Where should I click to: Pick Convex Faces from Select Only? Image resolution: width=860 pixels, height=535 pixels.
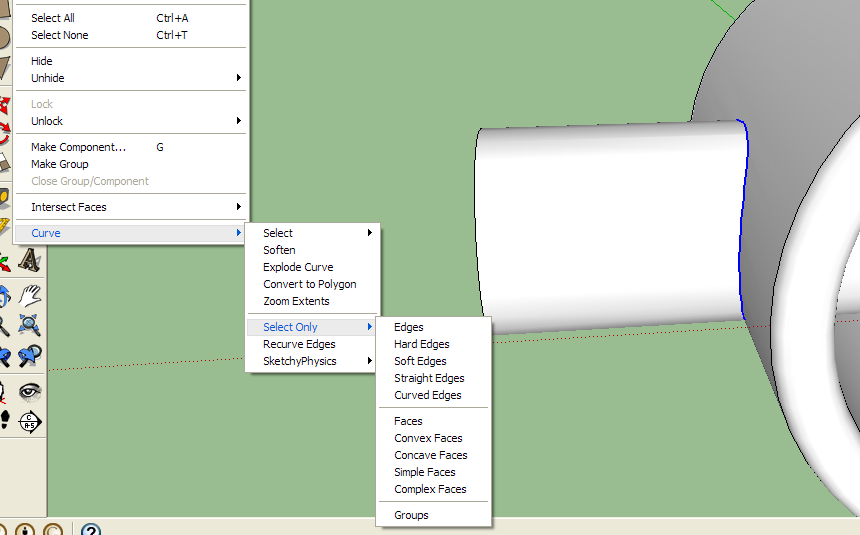[x=428, y=438]
